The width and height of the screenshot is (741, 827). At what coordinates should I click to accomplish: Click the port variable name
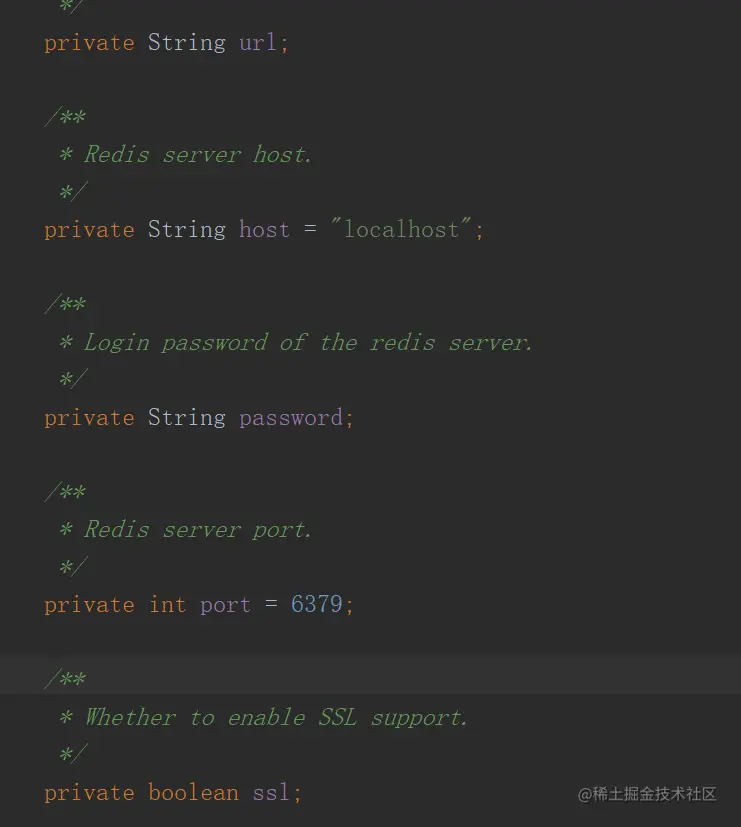[x=225, y=605]
